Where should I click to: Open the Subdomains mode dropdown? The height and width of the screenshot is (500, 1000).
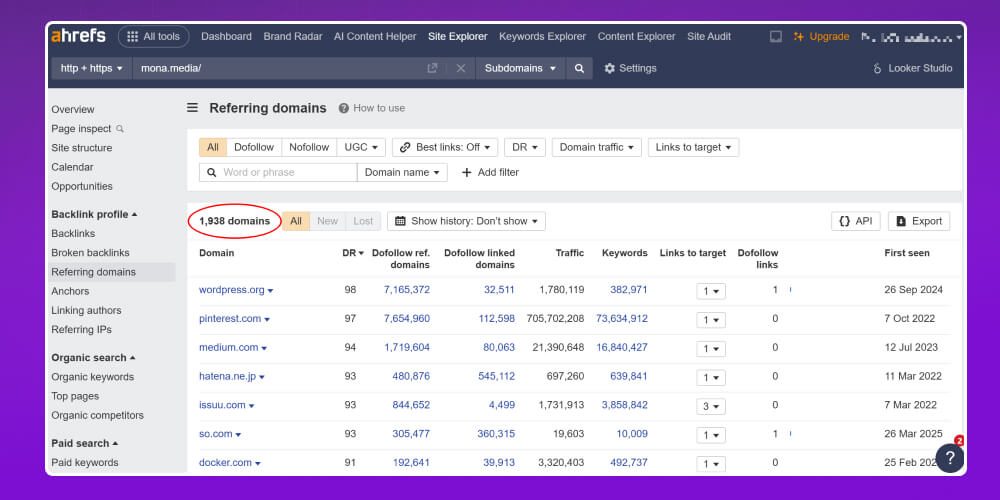pos(520,68)
